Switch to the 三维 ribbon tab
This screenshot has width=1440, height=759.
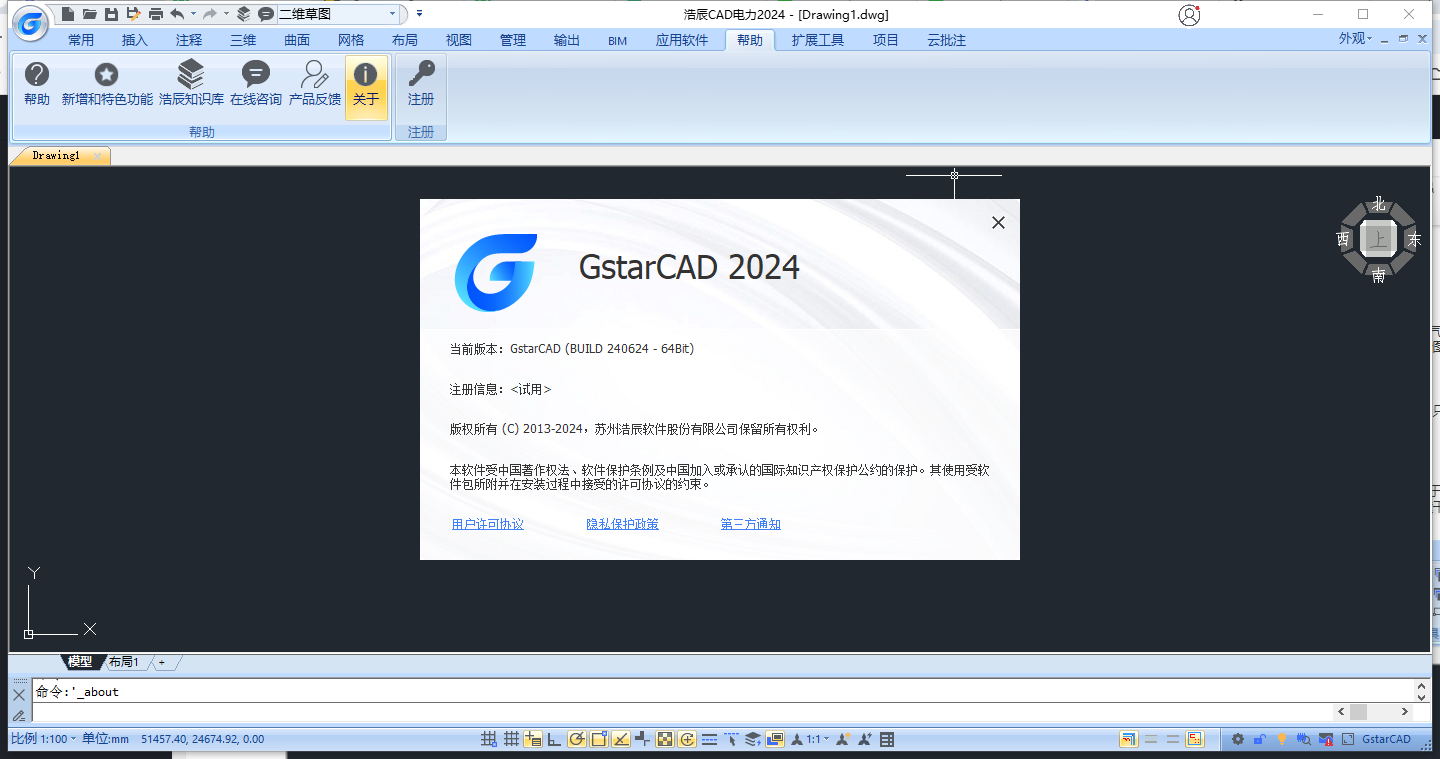243,40
